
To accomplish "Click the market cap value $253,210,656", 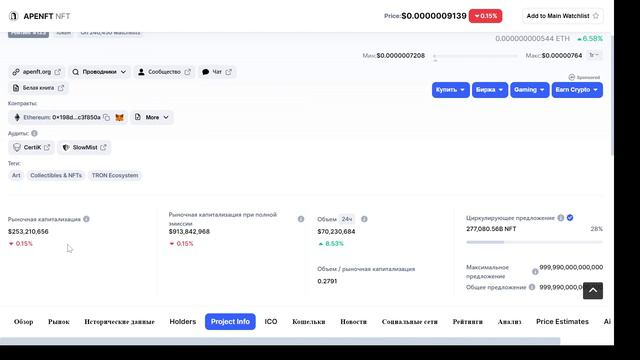I will point(28,231).
